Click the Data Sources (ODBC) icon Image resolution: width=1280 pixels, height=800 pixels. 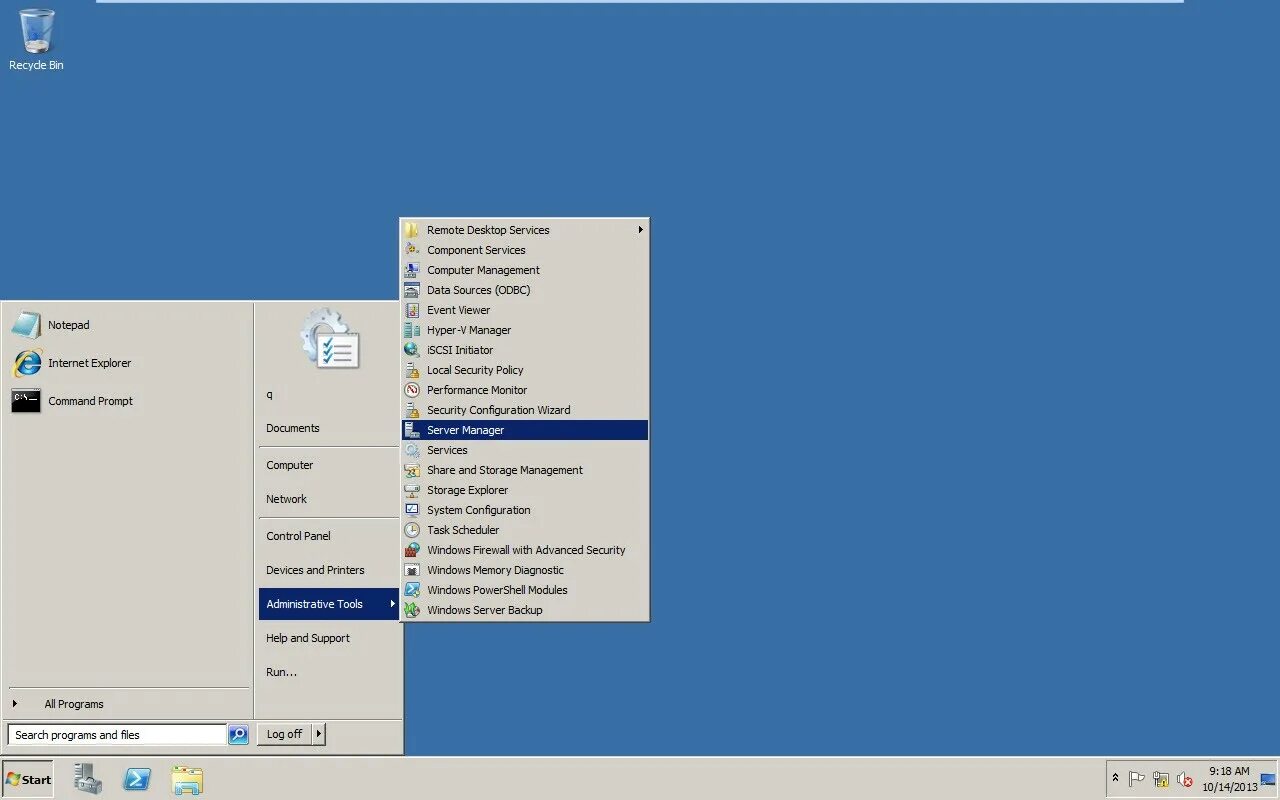tap(412, 290)
